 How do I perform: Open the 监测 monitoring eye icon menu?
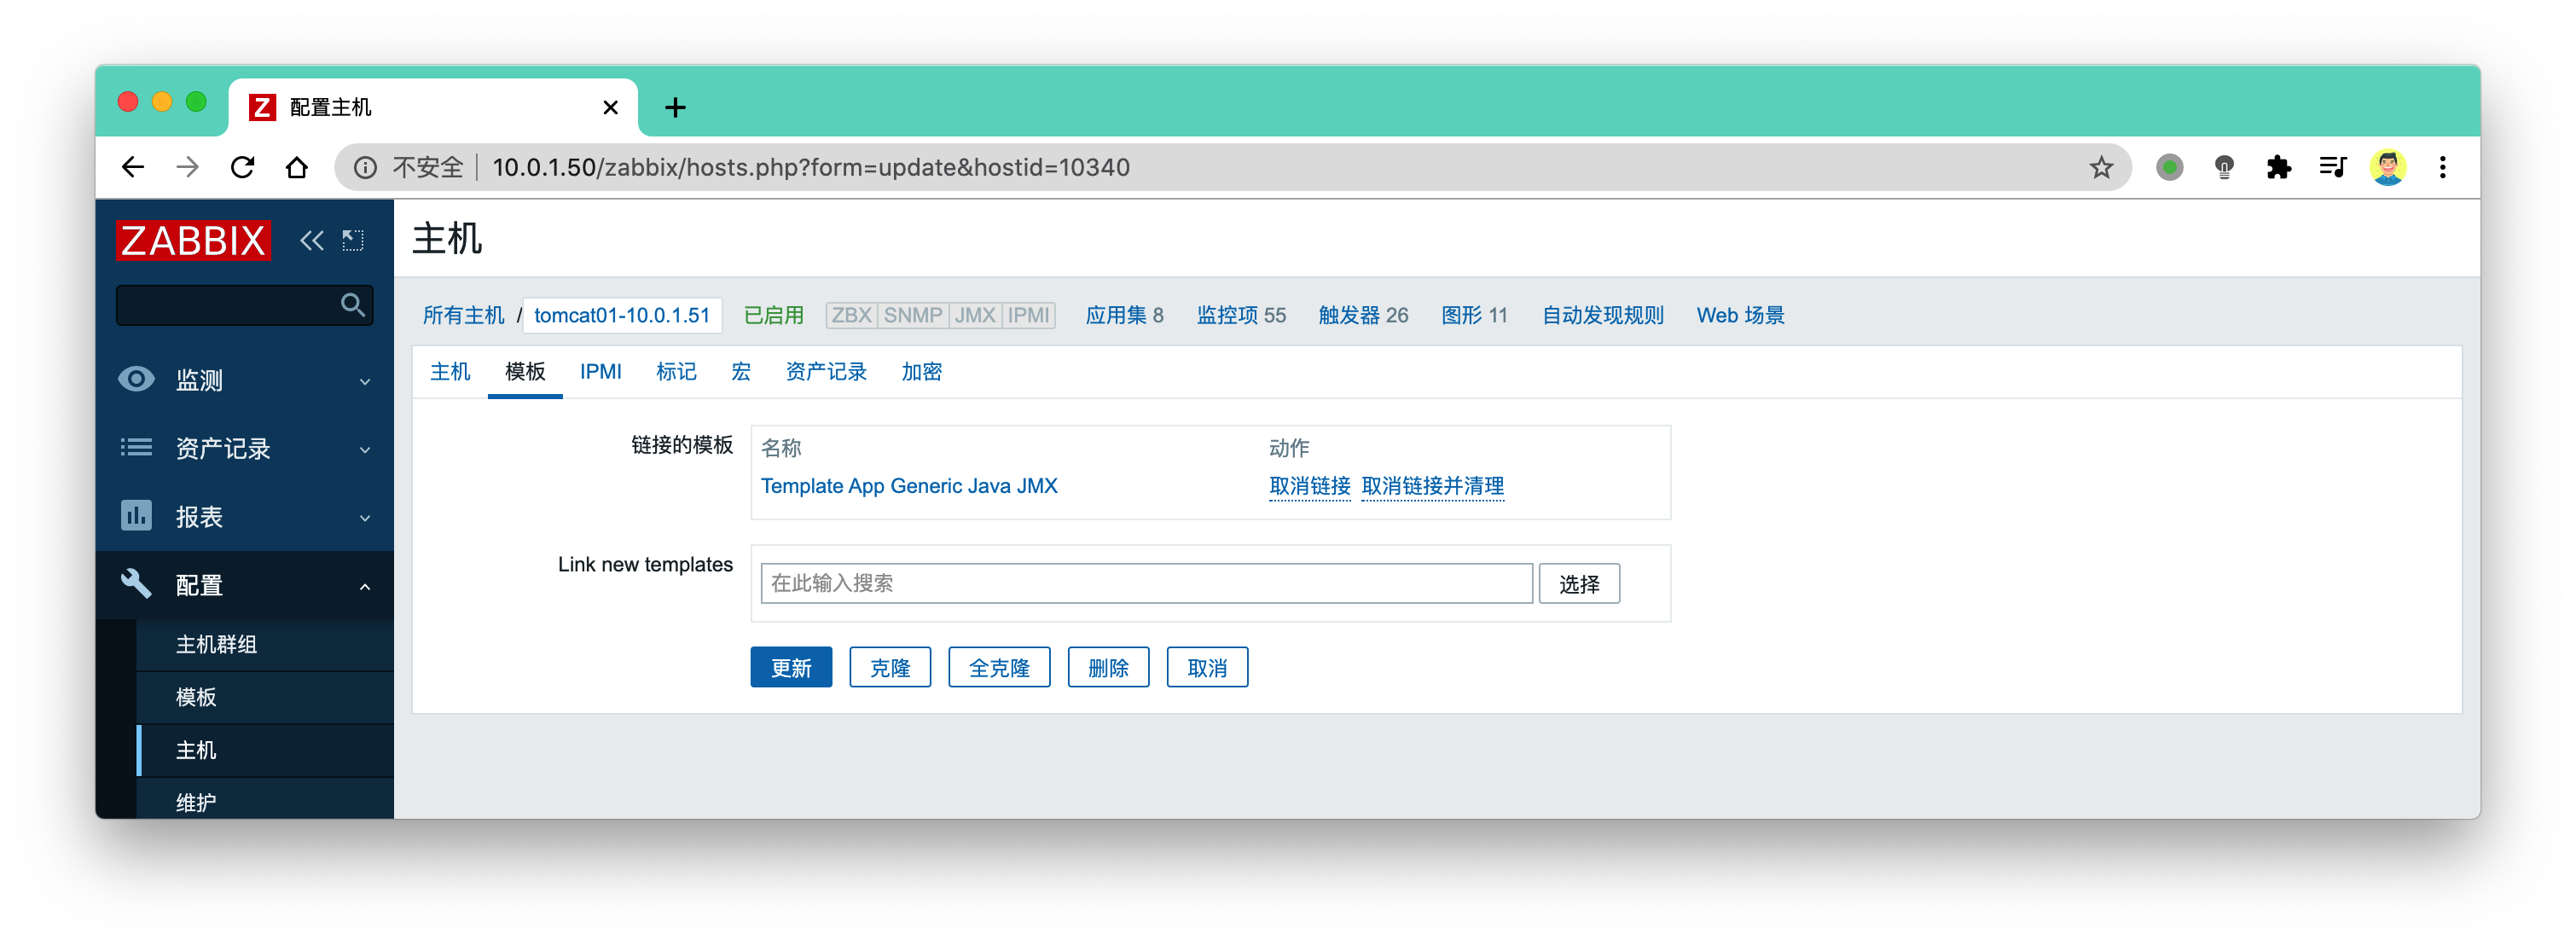136,379
